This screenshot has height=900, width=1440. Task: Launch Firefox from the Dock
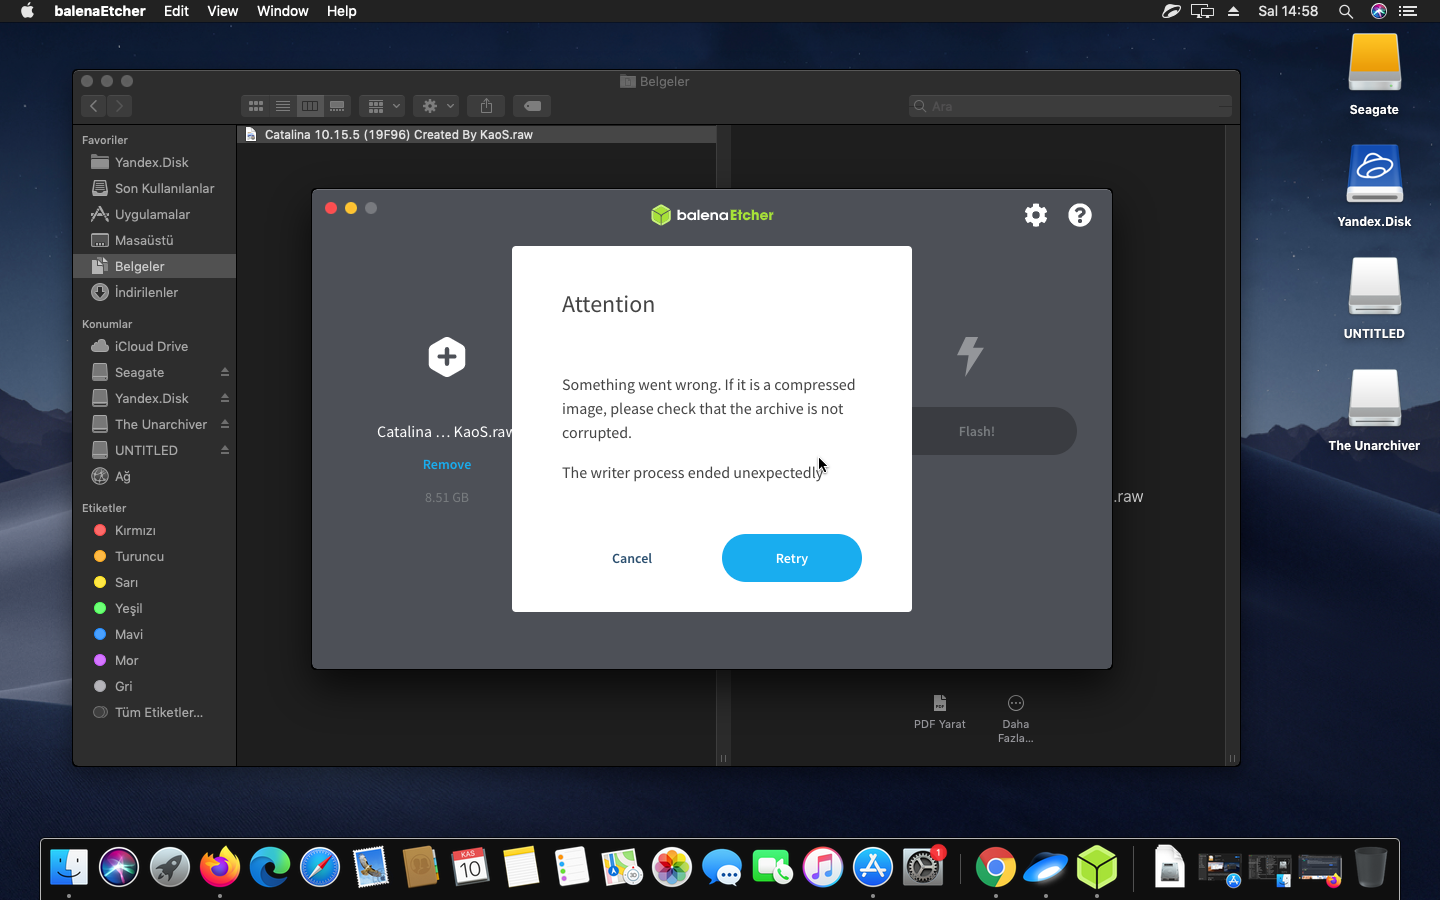pyautogui.click(x=220, y=867)
